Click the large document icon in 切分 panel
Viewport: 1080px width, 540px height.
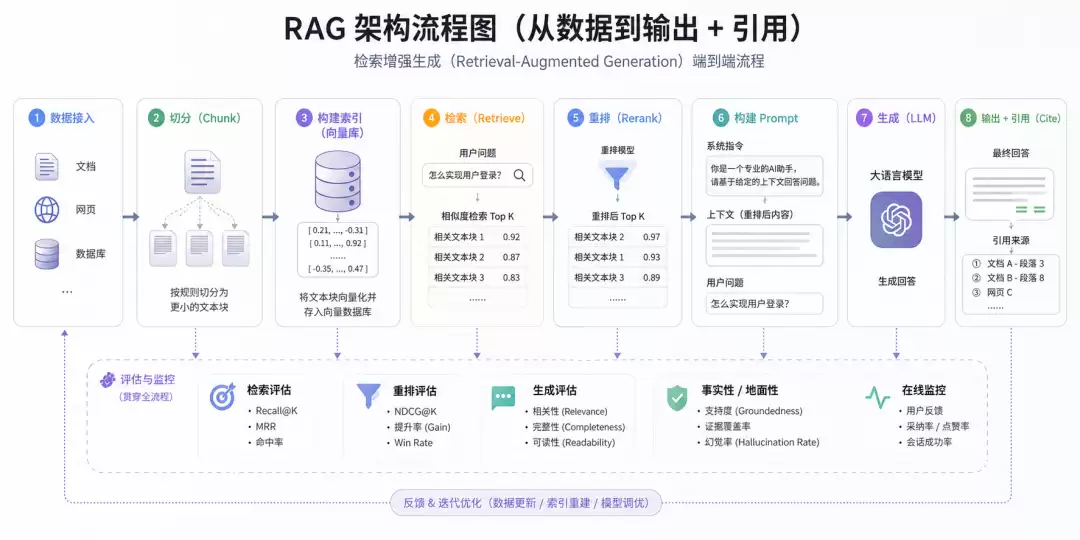tap(202, 174)
